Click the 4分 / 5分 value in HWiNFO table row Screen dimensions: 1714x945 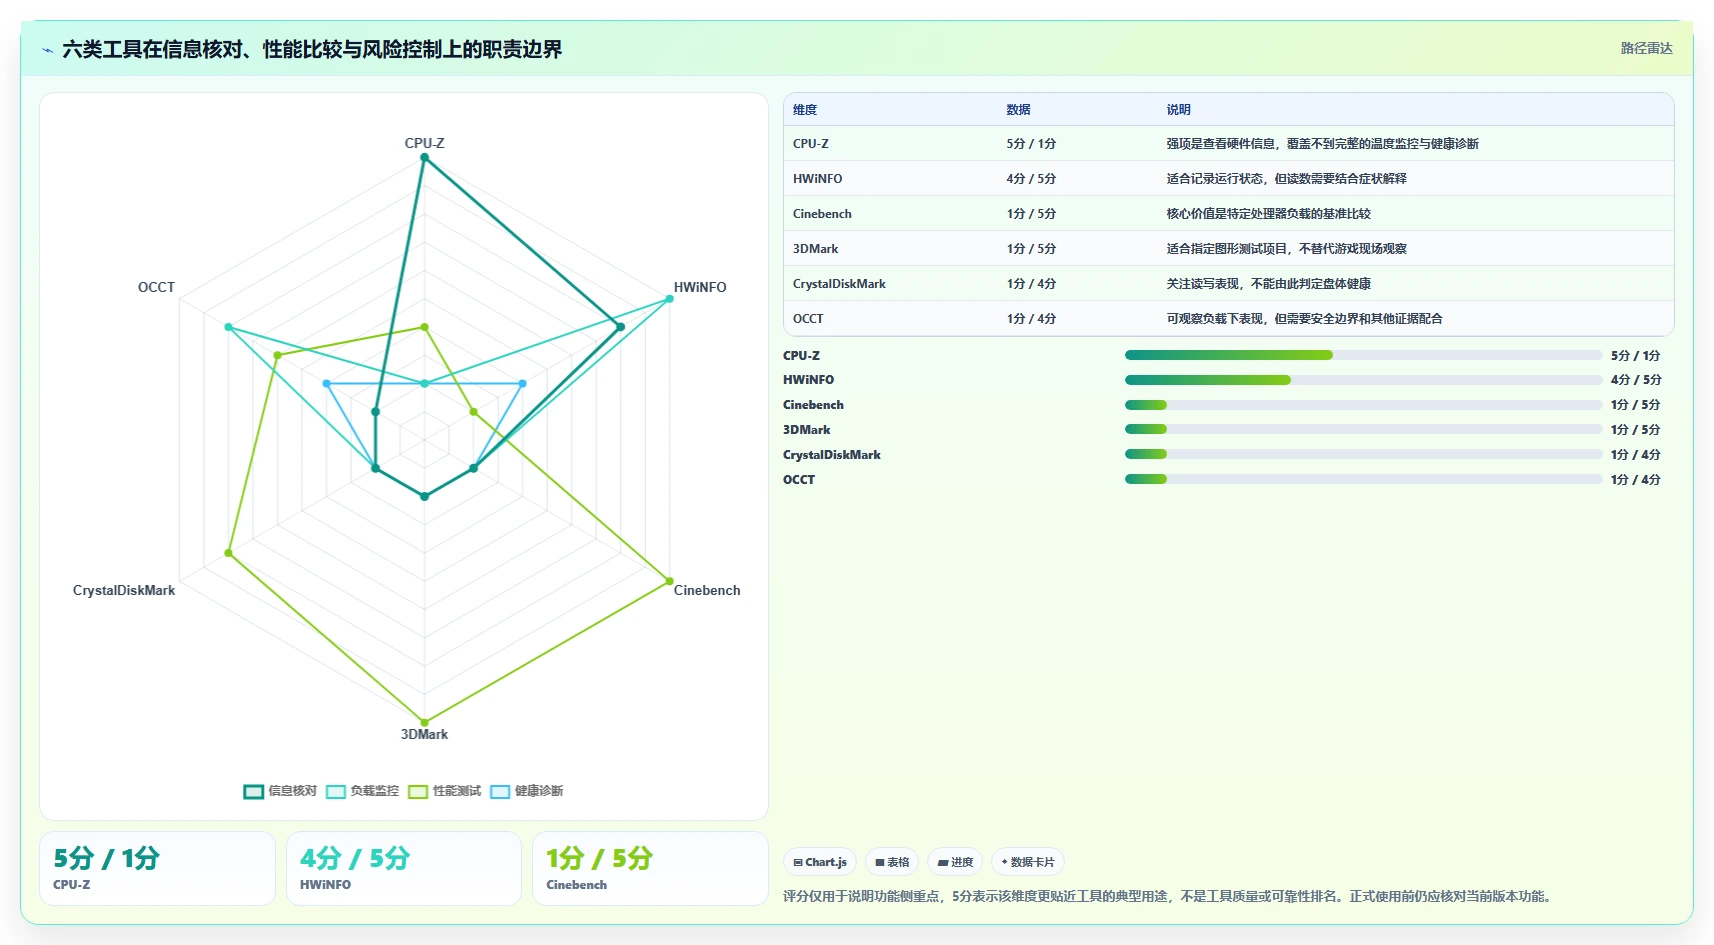pyautogui.click(x=1031, y=178)
